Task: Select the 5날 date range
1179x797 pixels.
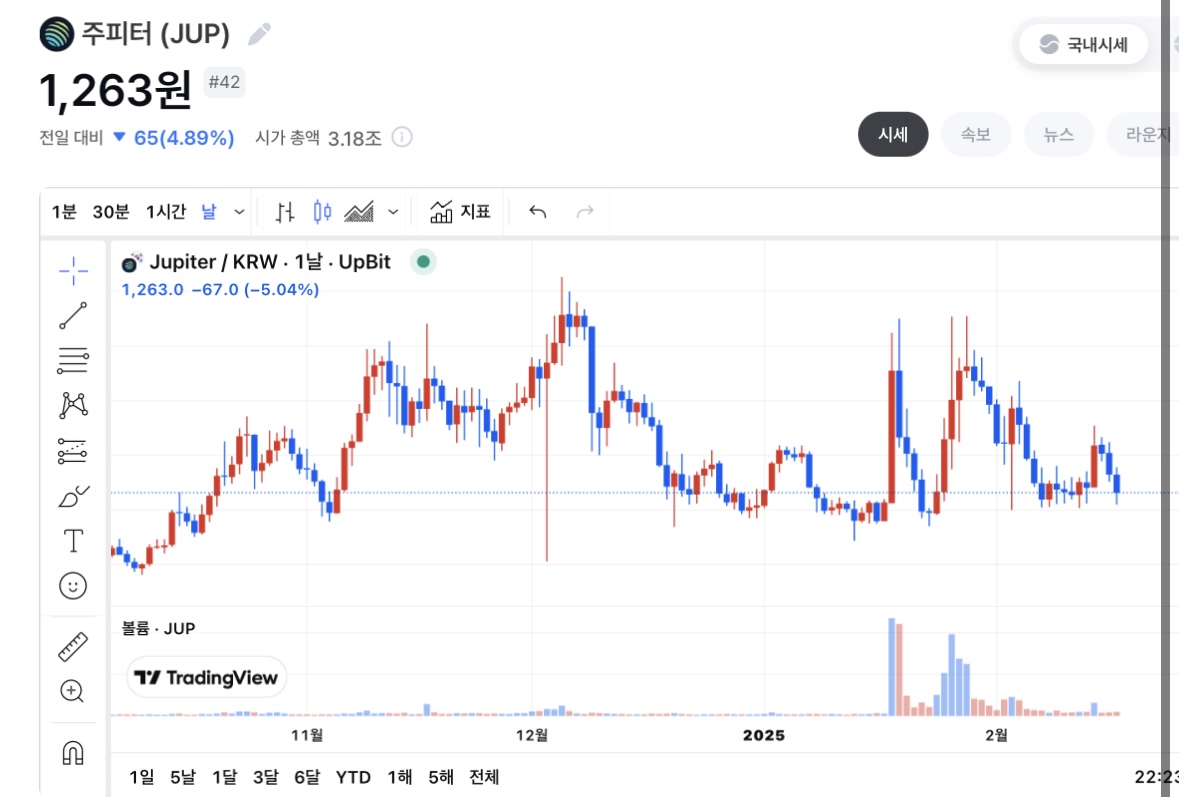Action: coord(183,777)
